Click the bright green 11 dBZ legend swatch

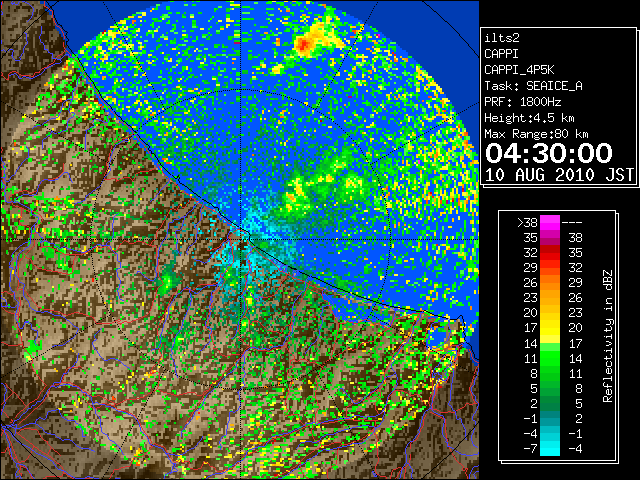pos(550,358)
